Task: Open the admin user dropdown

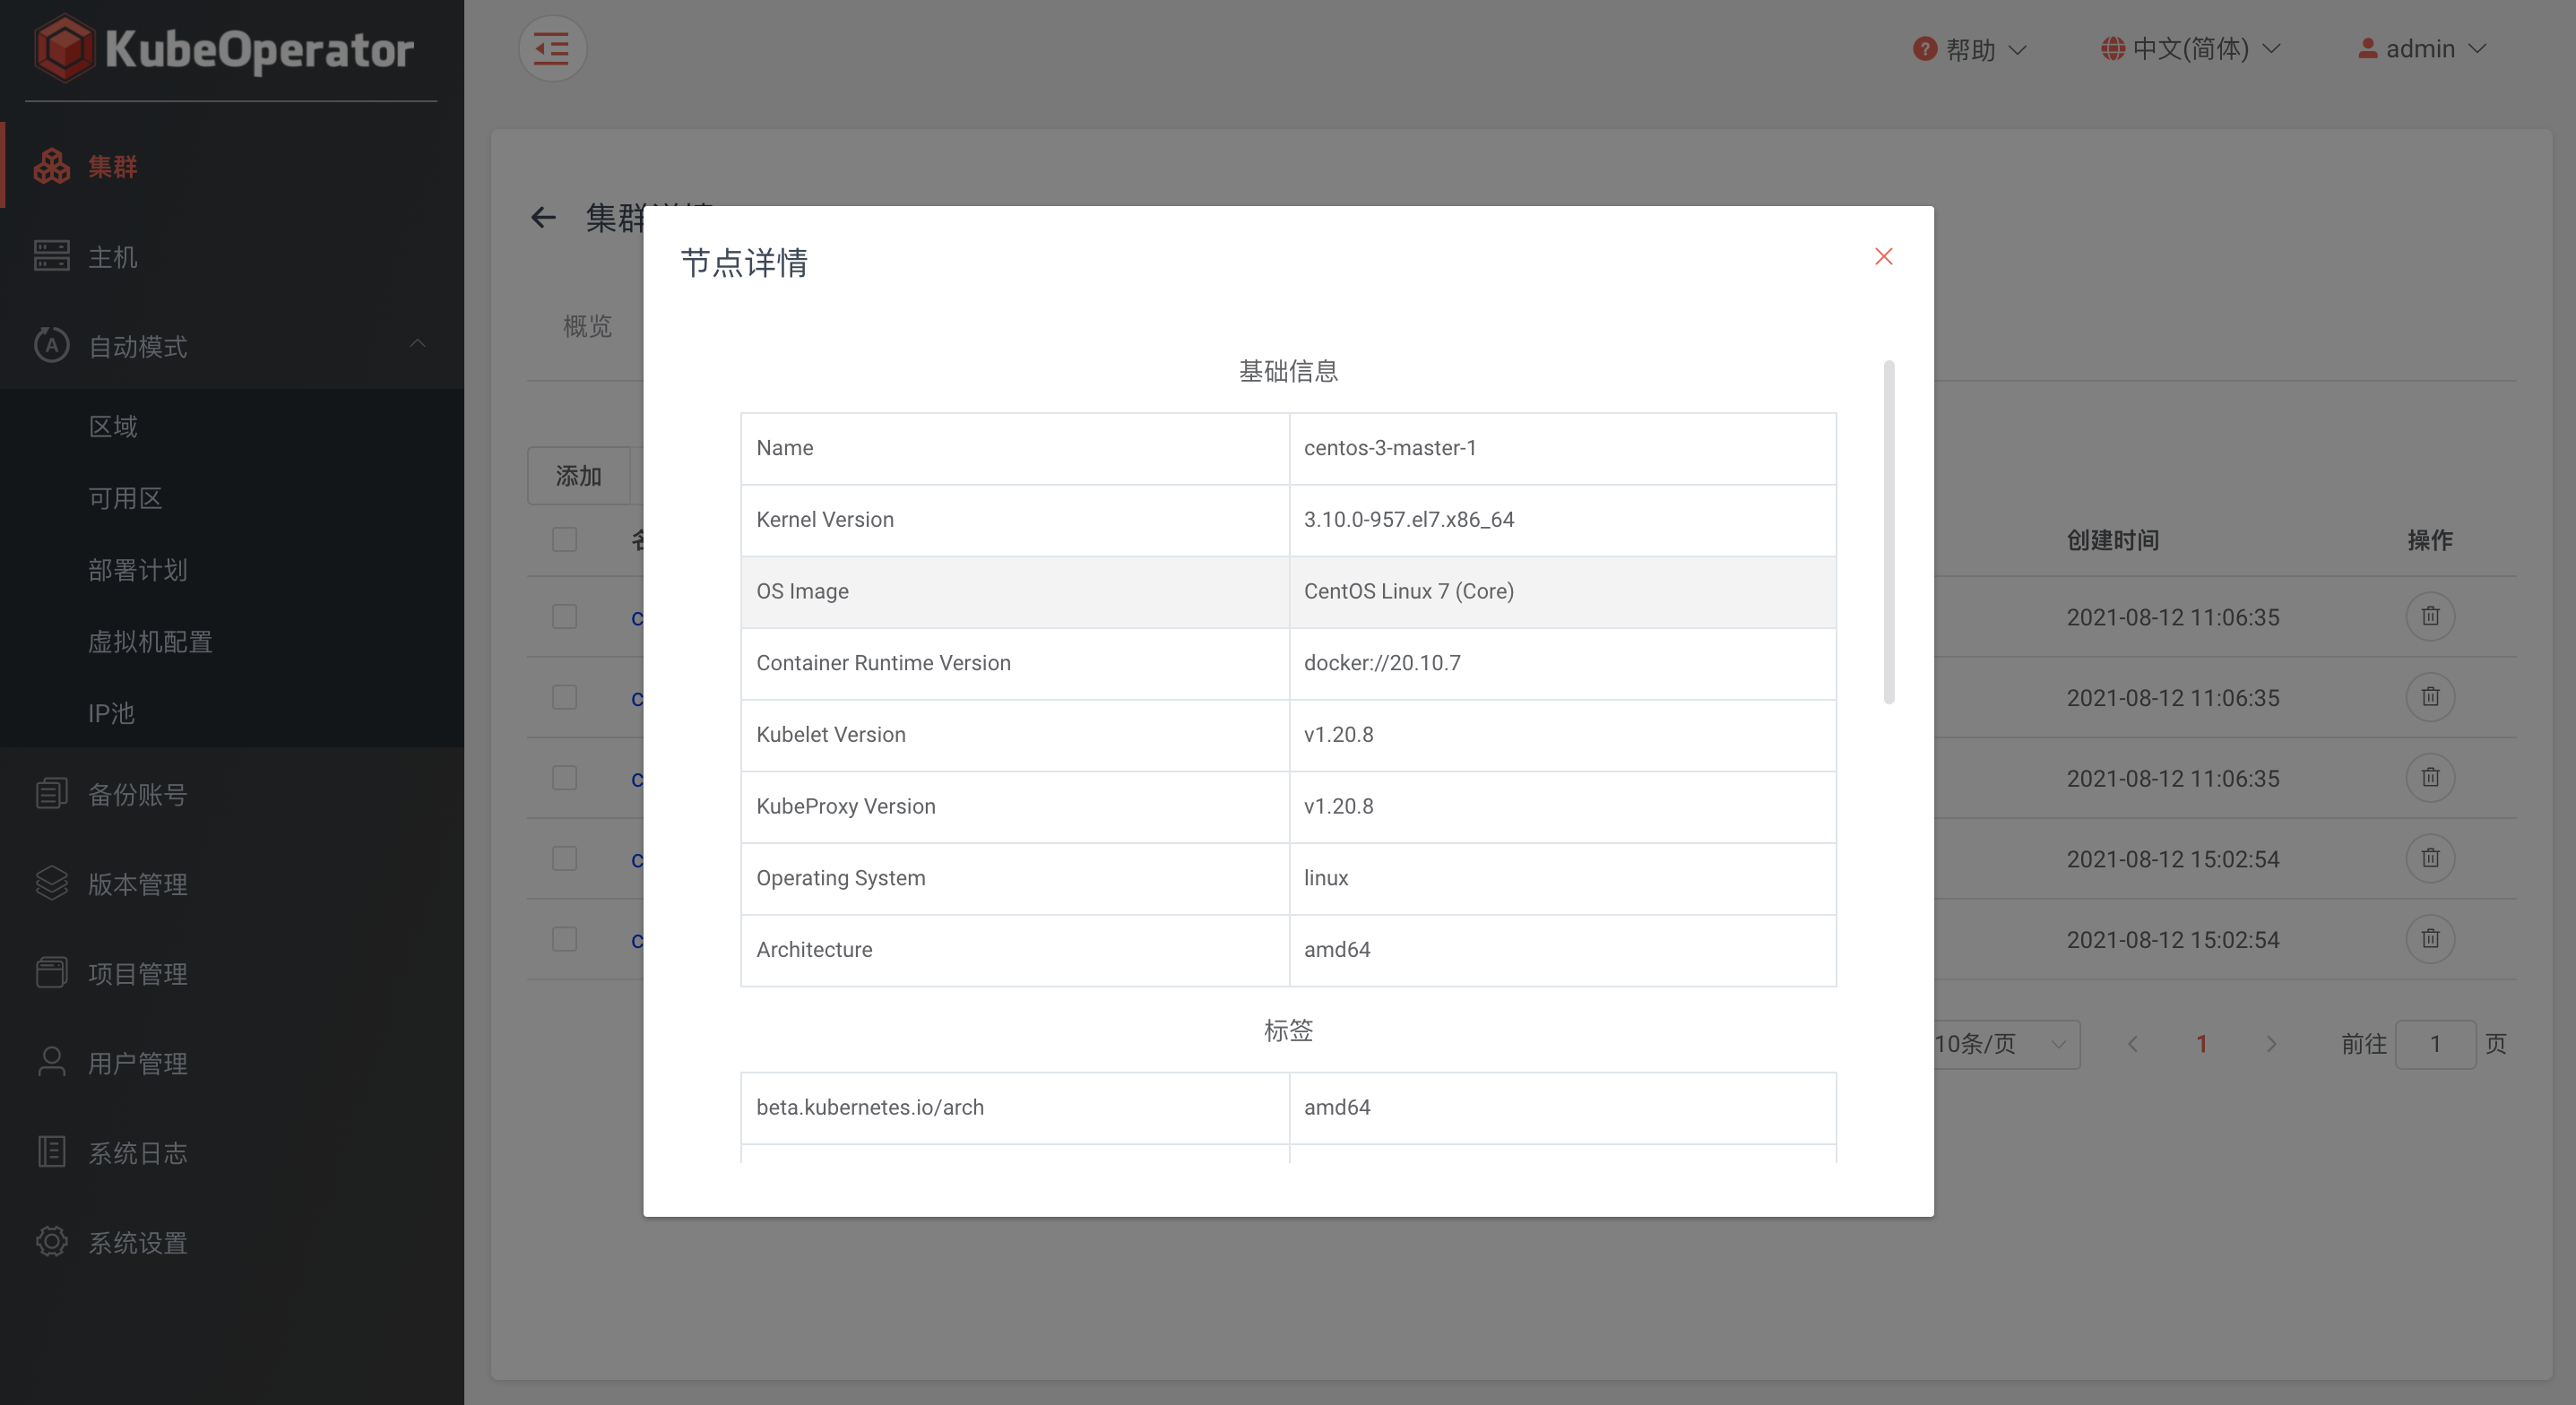Action: point(2421,49)
